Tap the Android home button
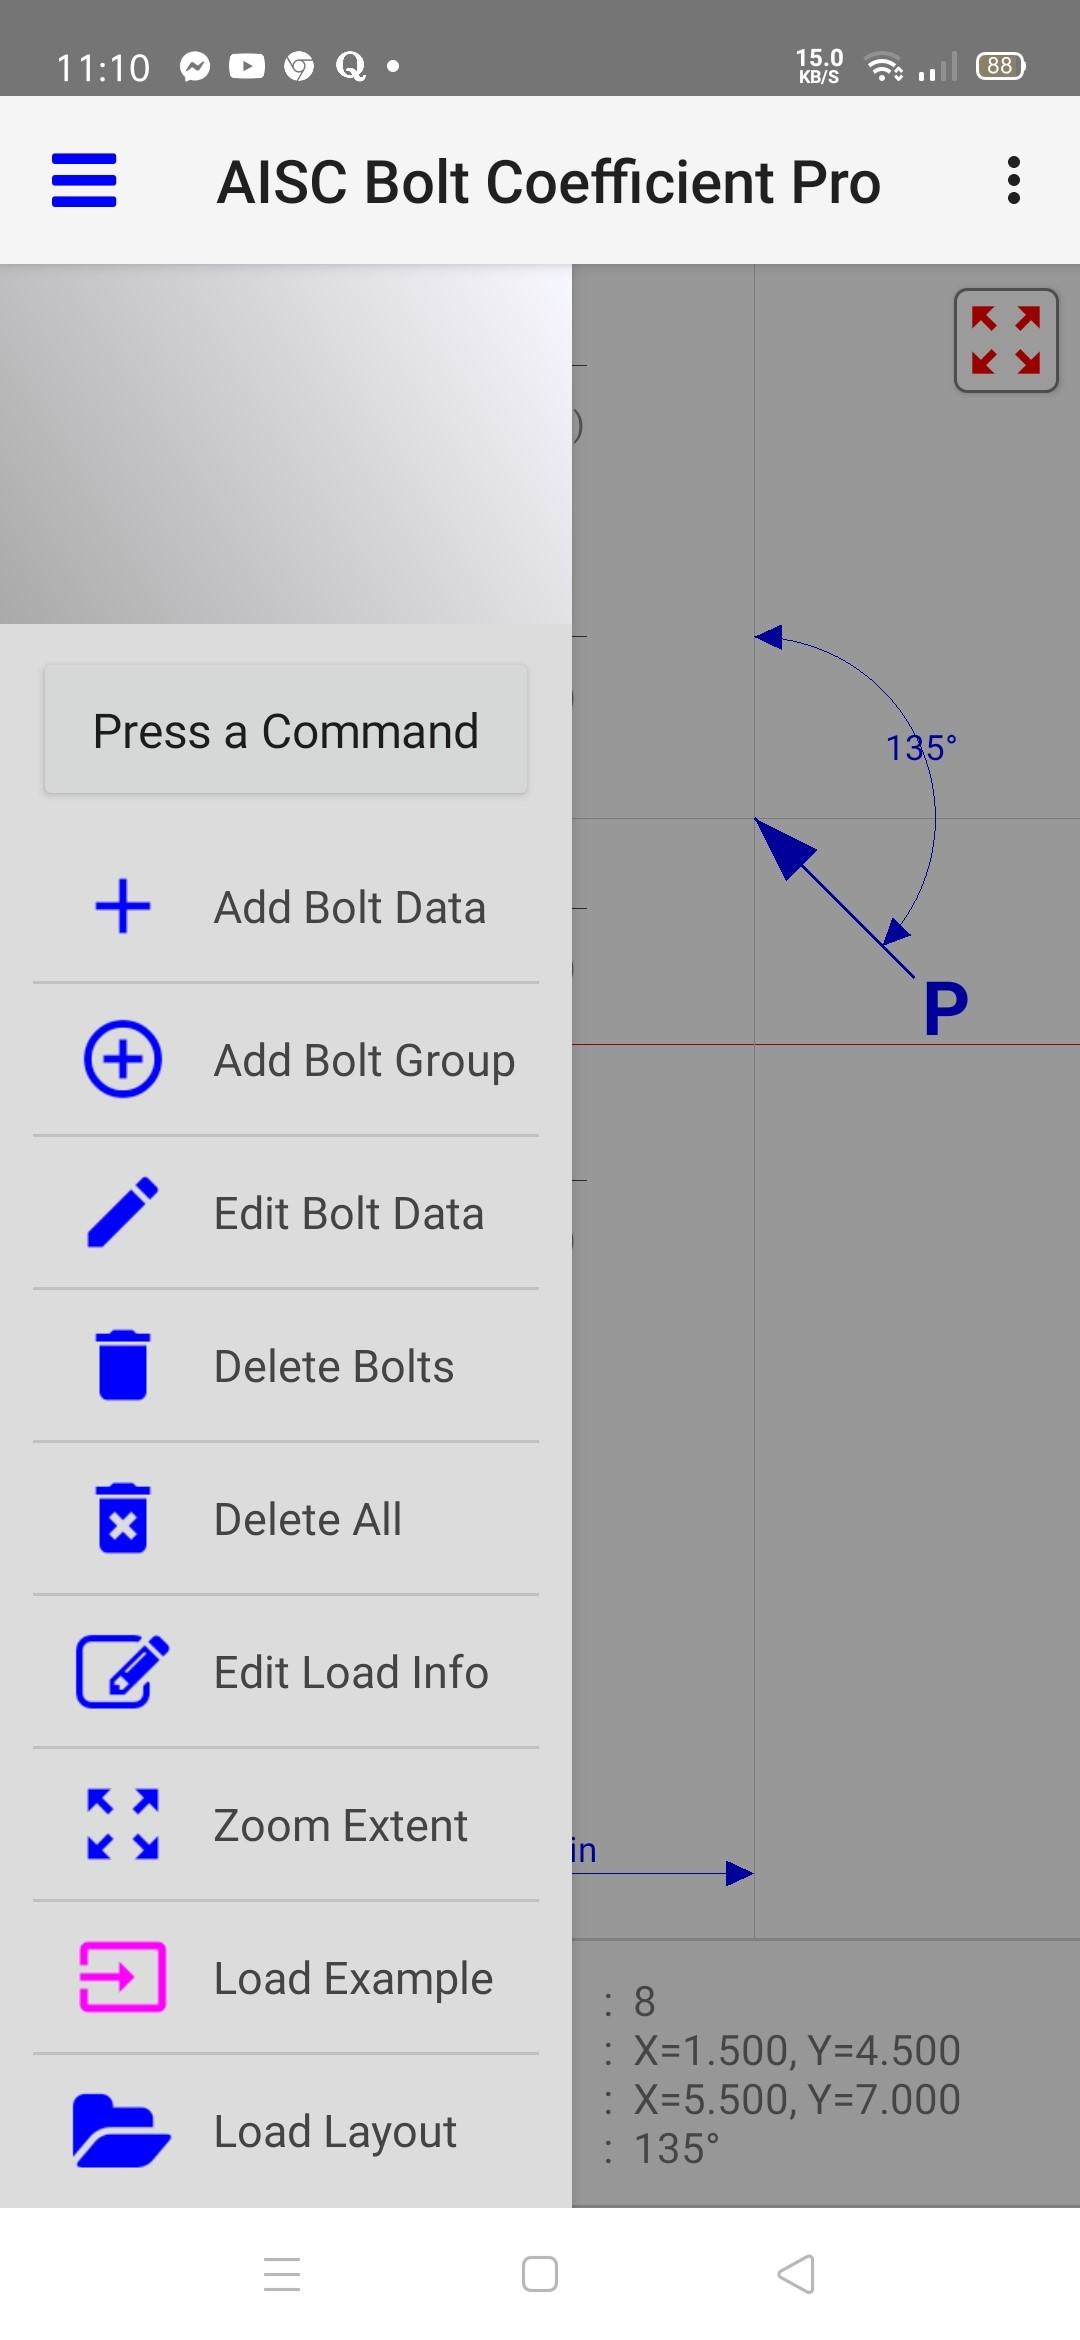This screenshot has height=2340, width=1080. pos(539,2274)
